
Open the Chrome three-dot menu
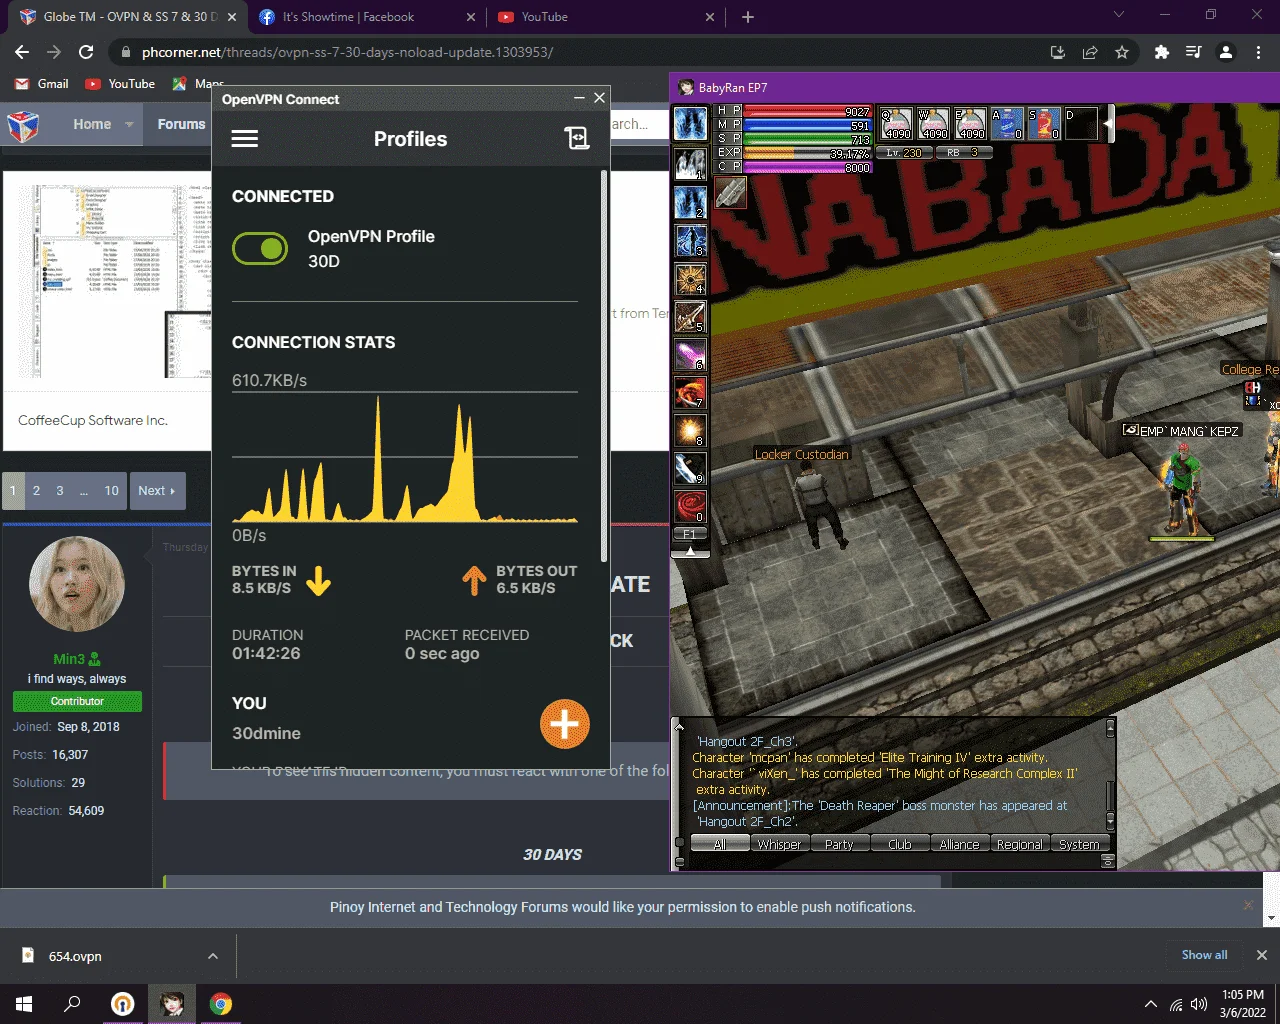[x=1258, y=52]
